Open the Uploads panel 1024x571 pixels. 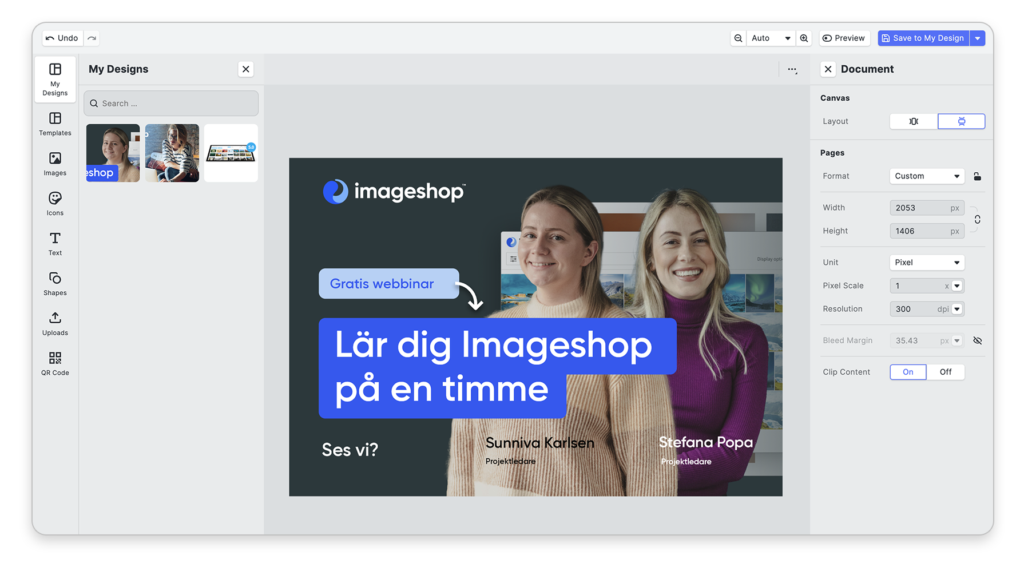click(x=55, y=323)
